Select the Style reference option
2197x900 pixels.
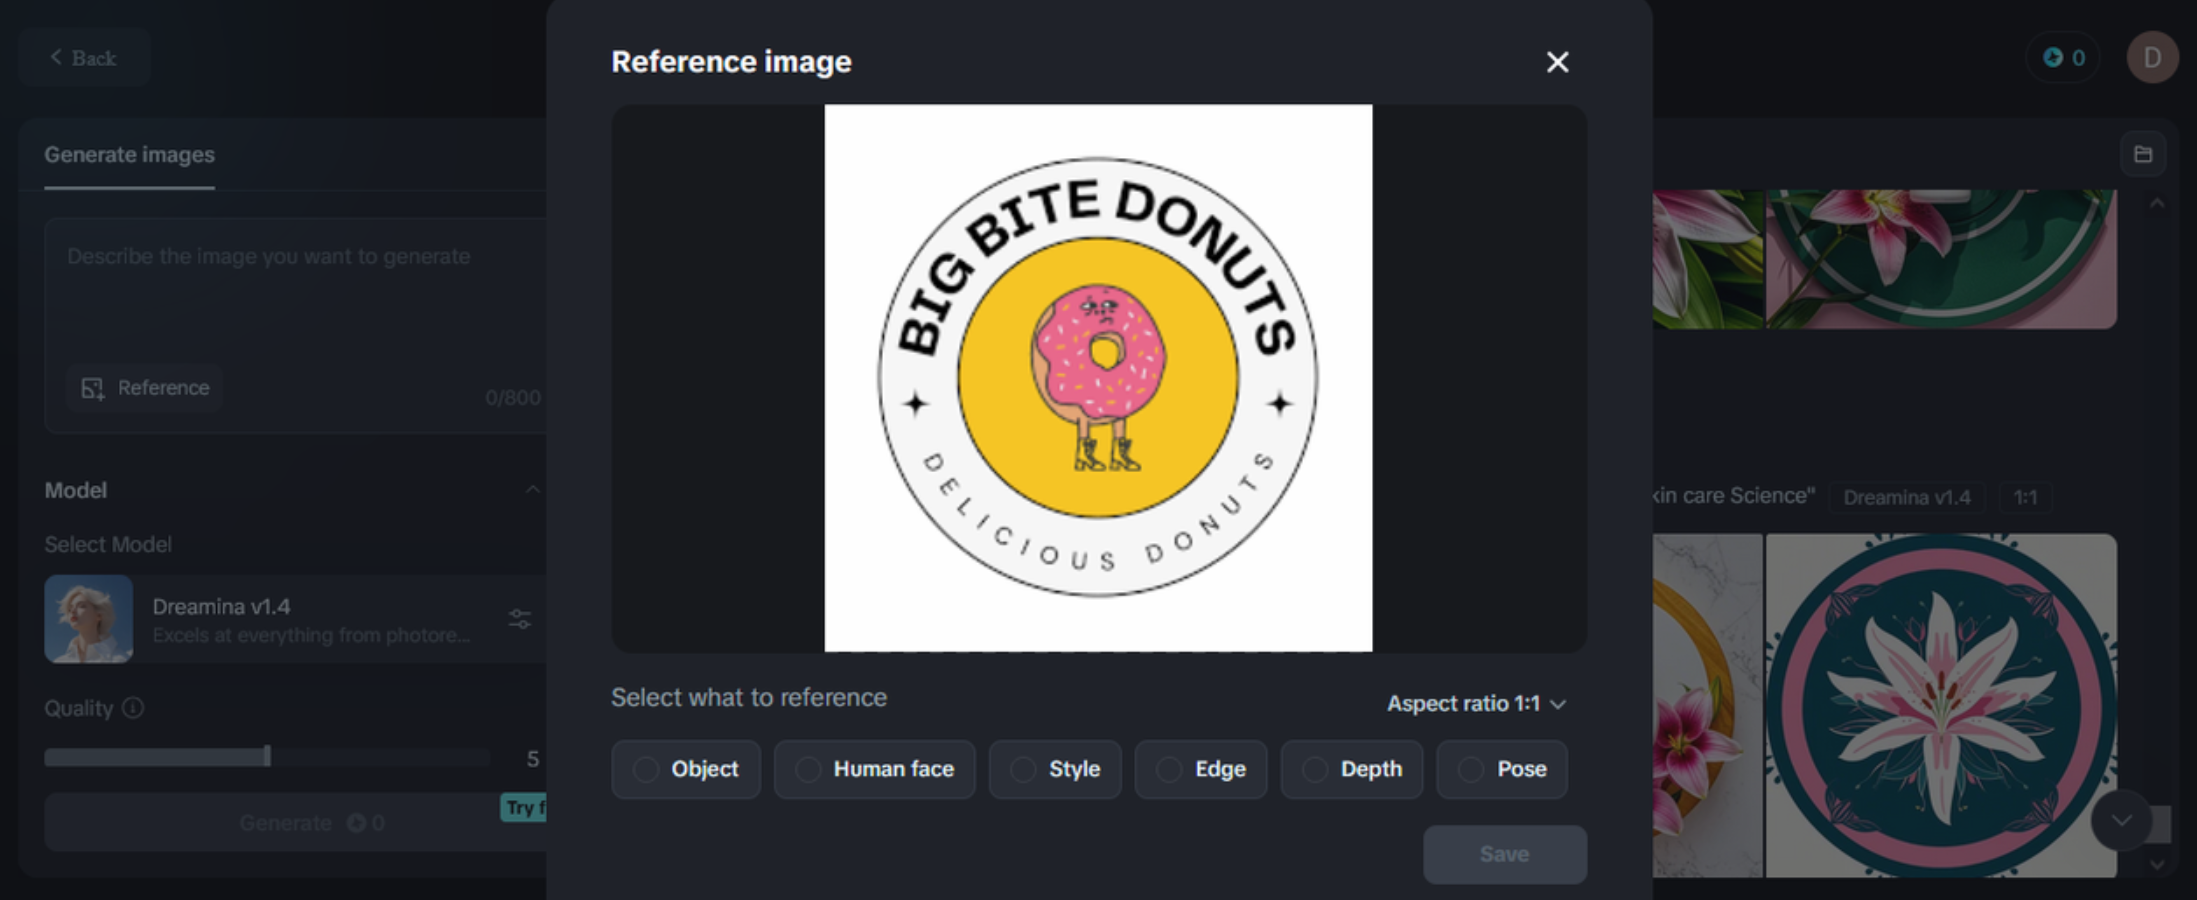(1055, 769)
